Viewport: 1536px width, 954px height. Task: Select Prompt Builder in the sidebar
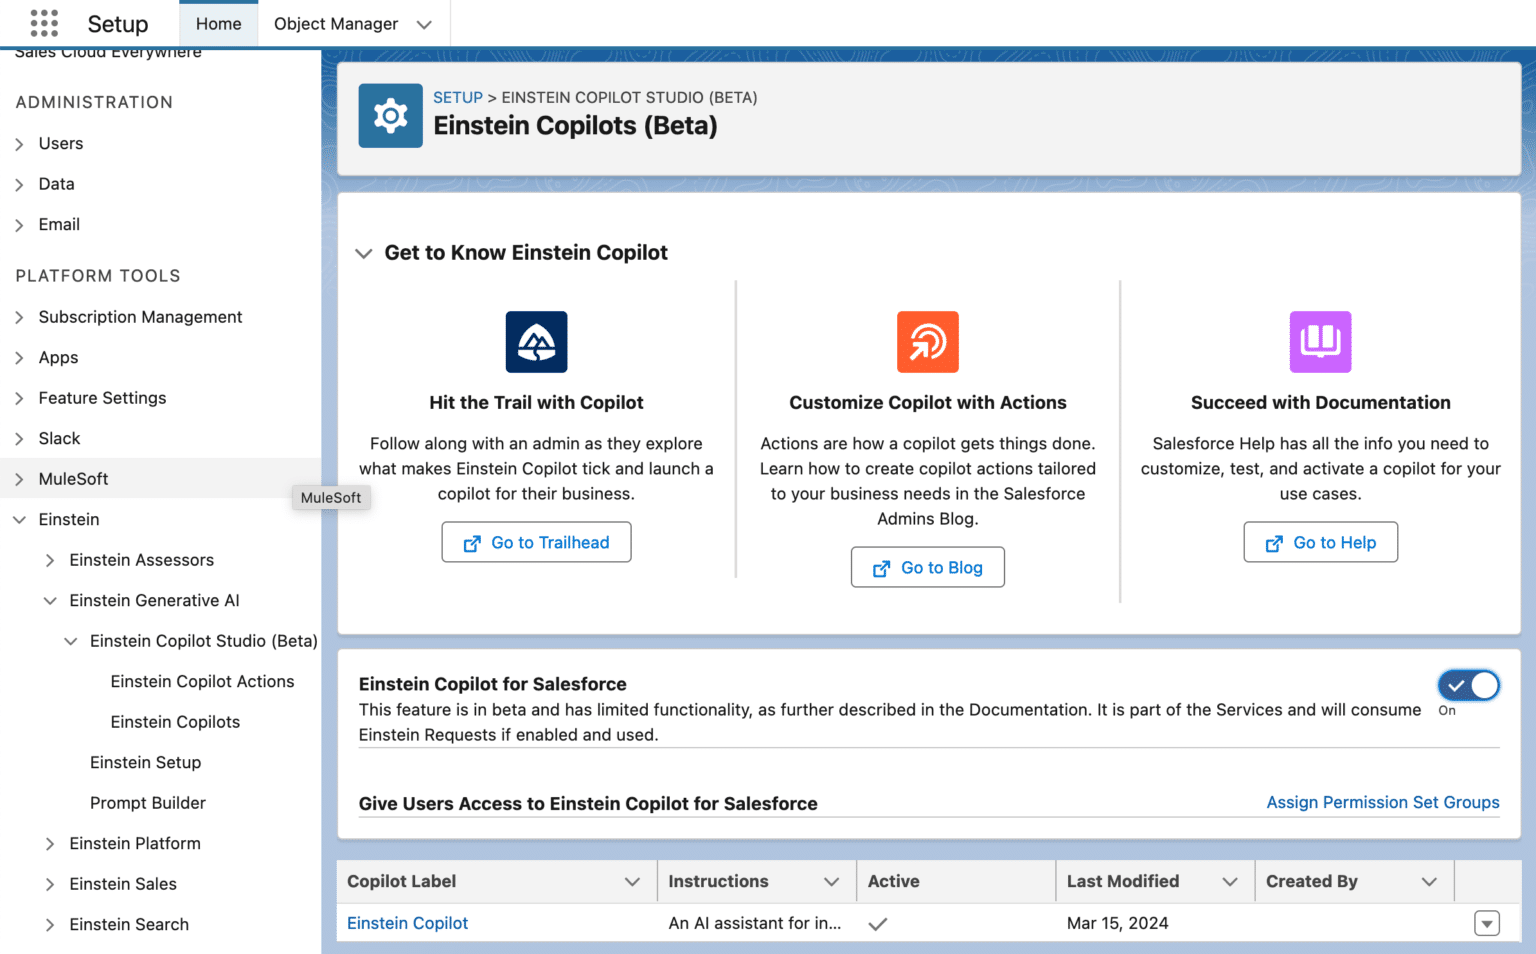[147, 802]
